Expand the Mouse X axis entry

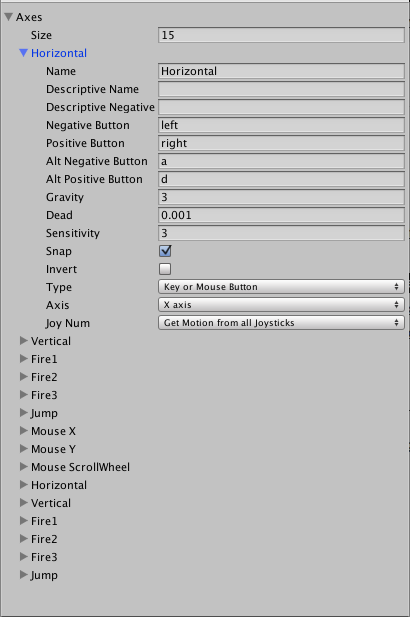click(x=24, y=431)
